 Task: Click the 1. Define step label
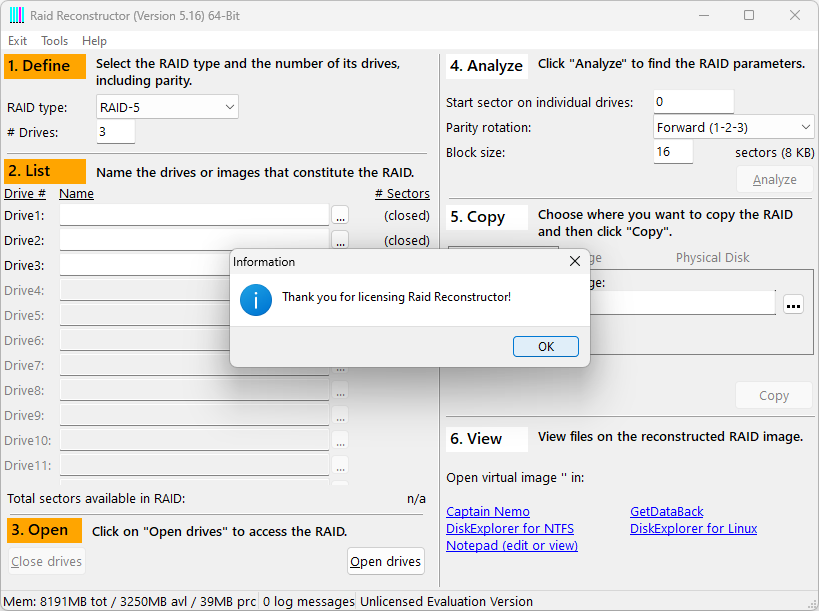click(x=45, y=66)
